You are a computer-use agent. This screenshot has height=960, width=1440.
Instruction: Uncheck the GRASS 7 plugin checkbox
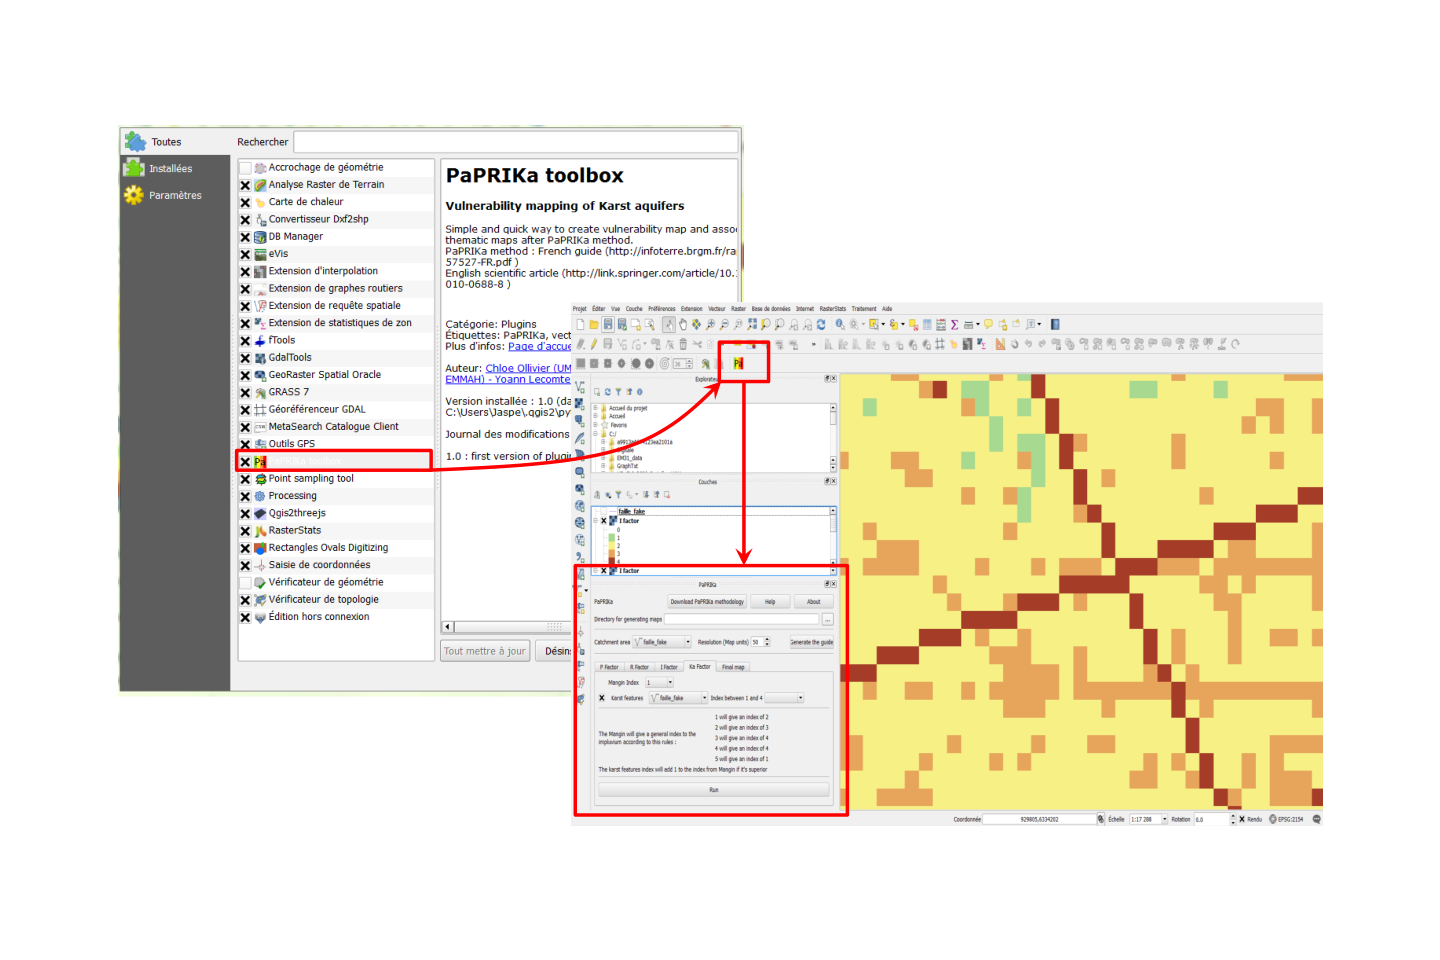coord(245,392)
